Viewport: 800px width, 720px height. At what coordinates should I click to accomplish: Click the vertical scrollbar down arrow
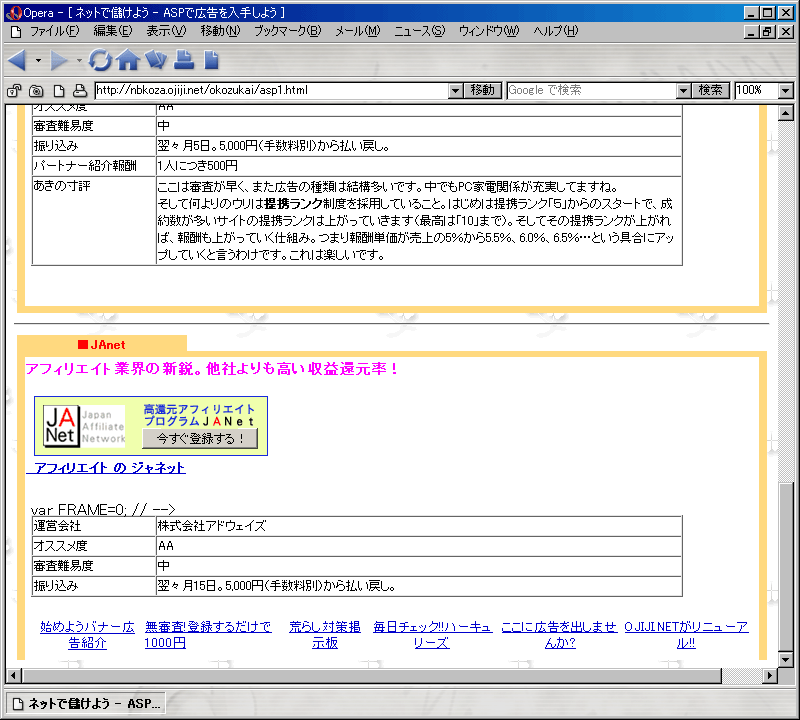(786, 659)
